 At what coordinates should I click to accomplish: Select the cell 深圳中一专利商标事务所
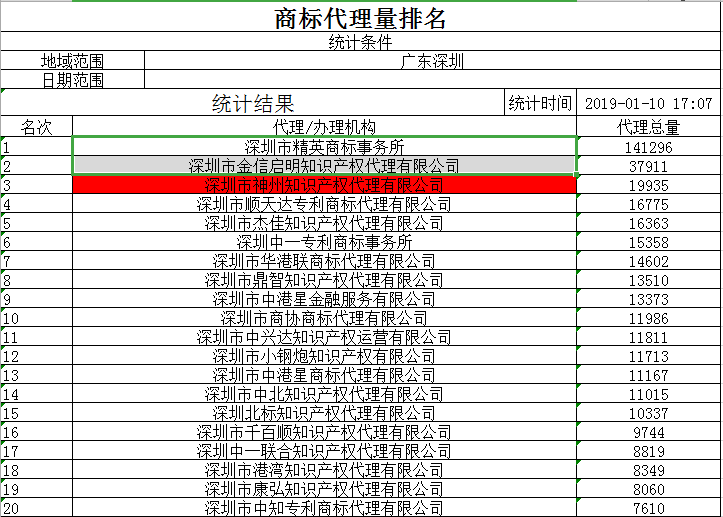click(x=325, y=242)
